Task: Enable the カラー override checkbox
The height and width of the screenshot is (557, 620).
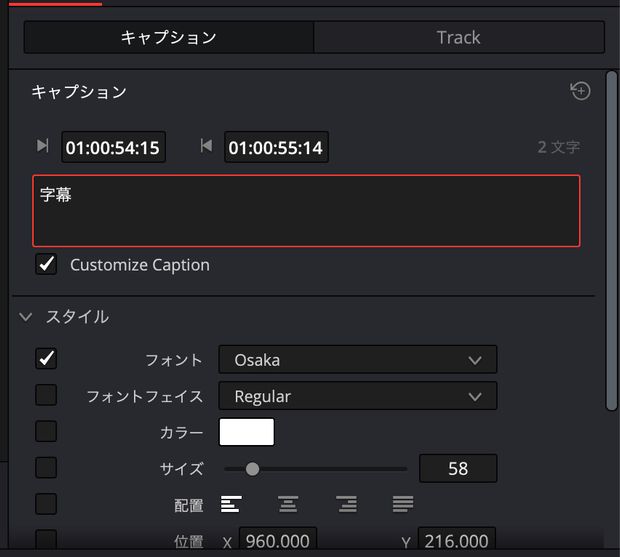Action: (46, 431)
